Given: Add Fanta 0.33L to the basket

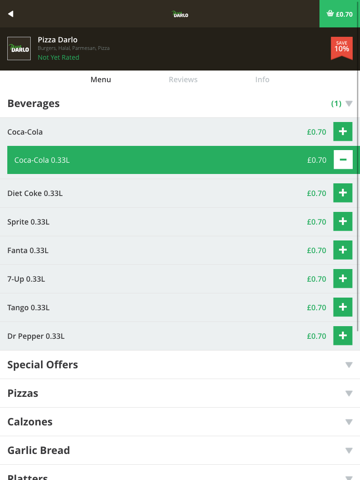Looking at the screenshot, I should point(343,250).
